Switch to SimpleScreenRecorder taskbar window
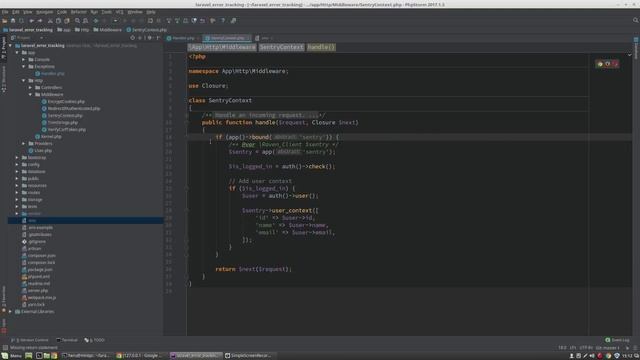The height and width of the screenshot is (360, 640). click(248, 356)
